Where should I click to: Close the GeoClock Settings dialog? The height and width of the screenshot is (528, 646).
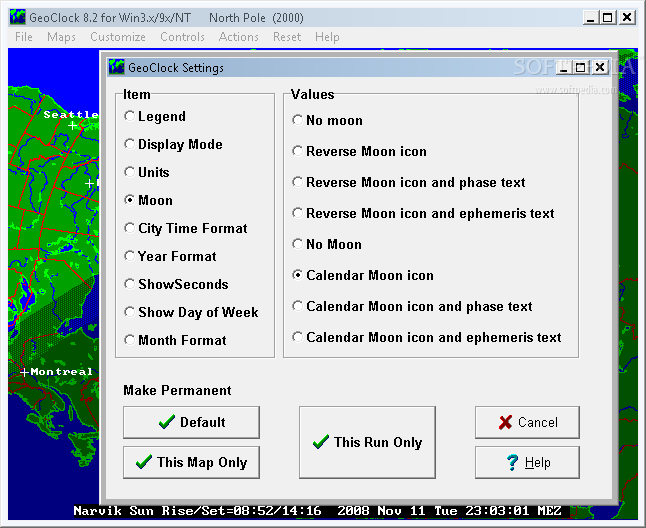coord(600,67)
